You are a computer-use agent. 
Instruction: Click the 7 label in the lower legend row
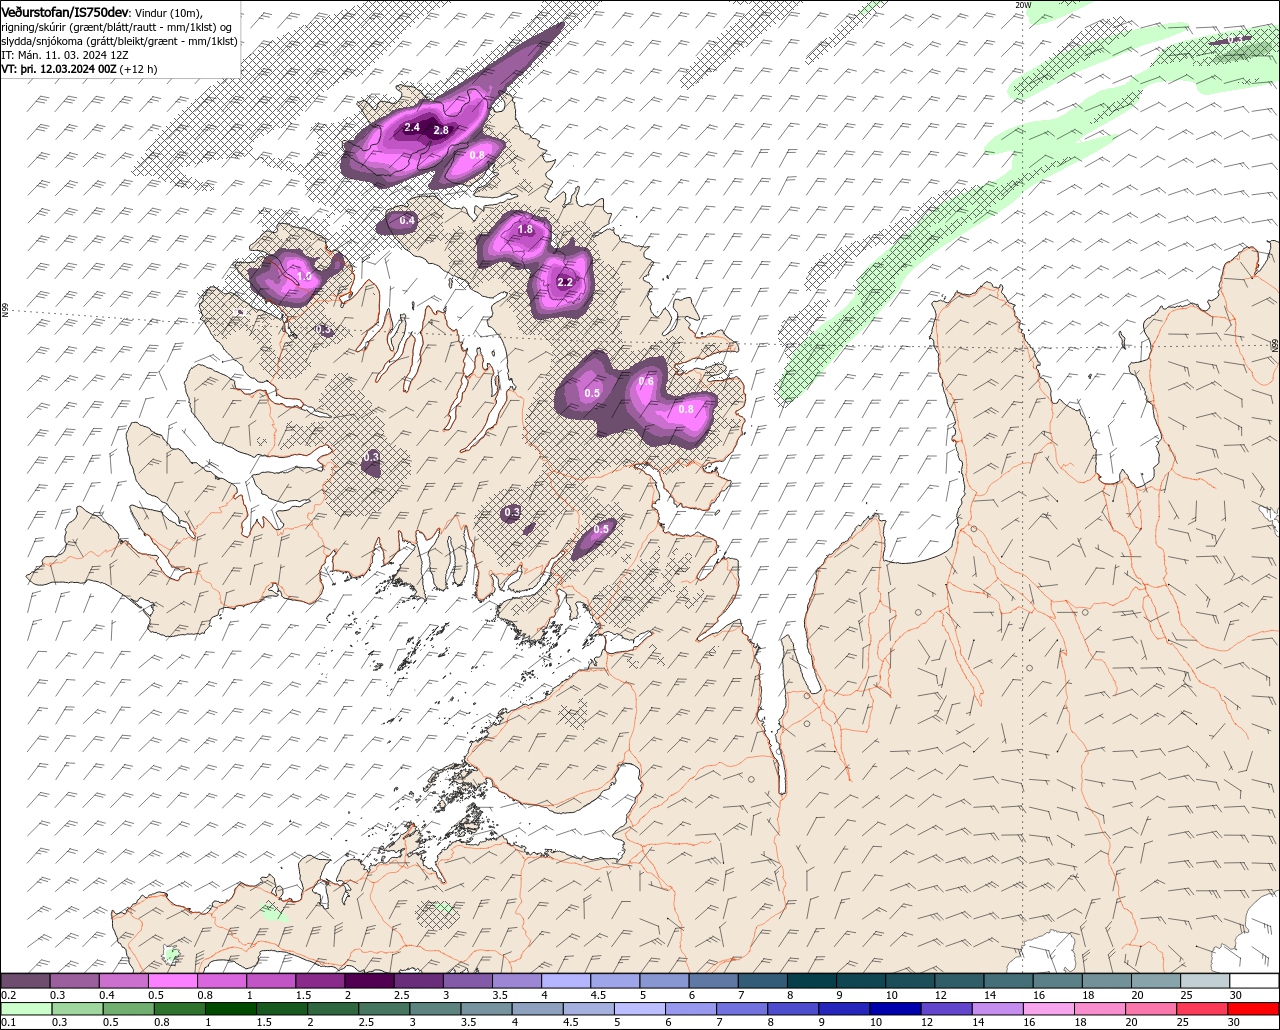(718, 1022)
